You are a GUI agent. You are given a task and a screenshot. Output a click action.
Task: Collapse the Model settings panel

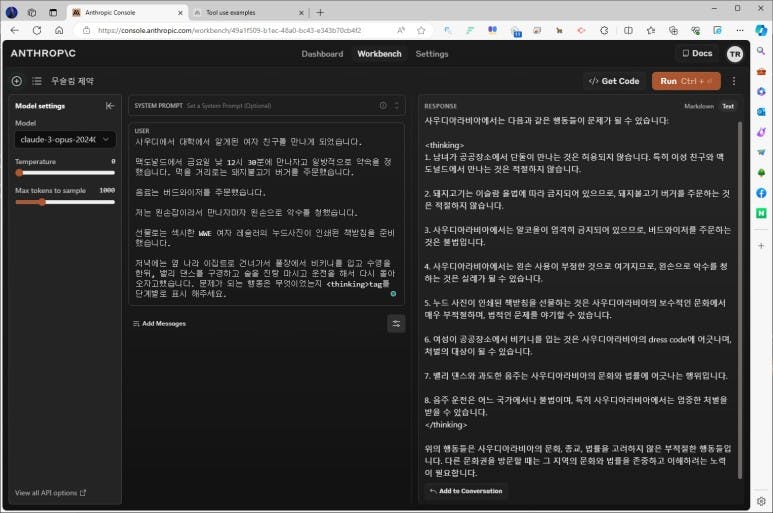[x=110, y=105]
